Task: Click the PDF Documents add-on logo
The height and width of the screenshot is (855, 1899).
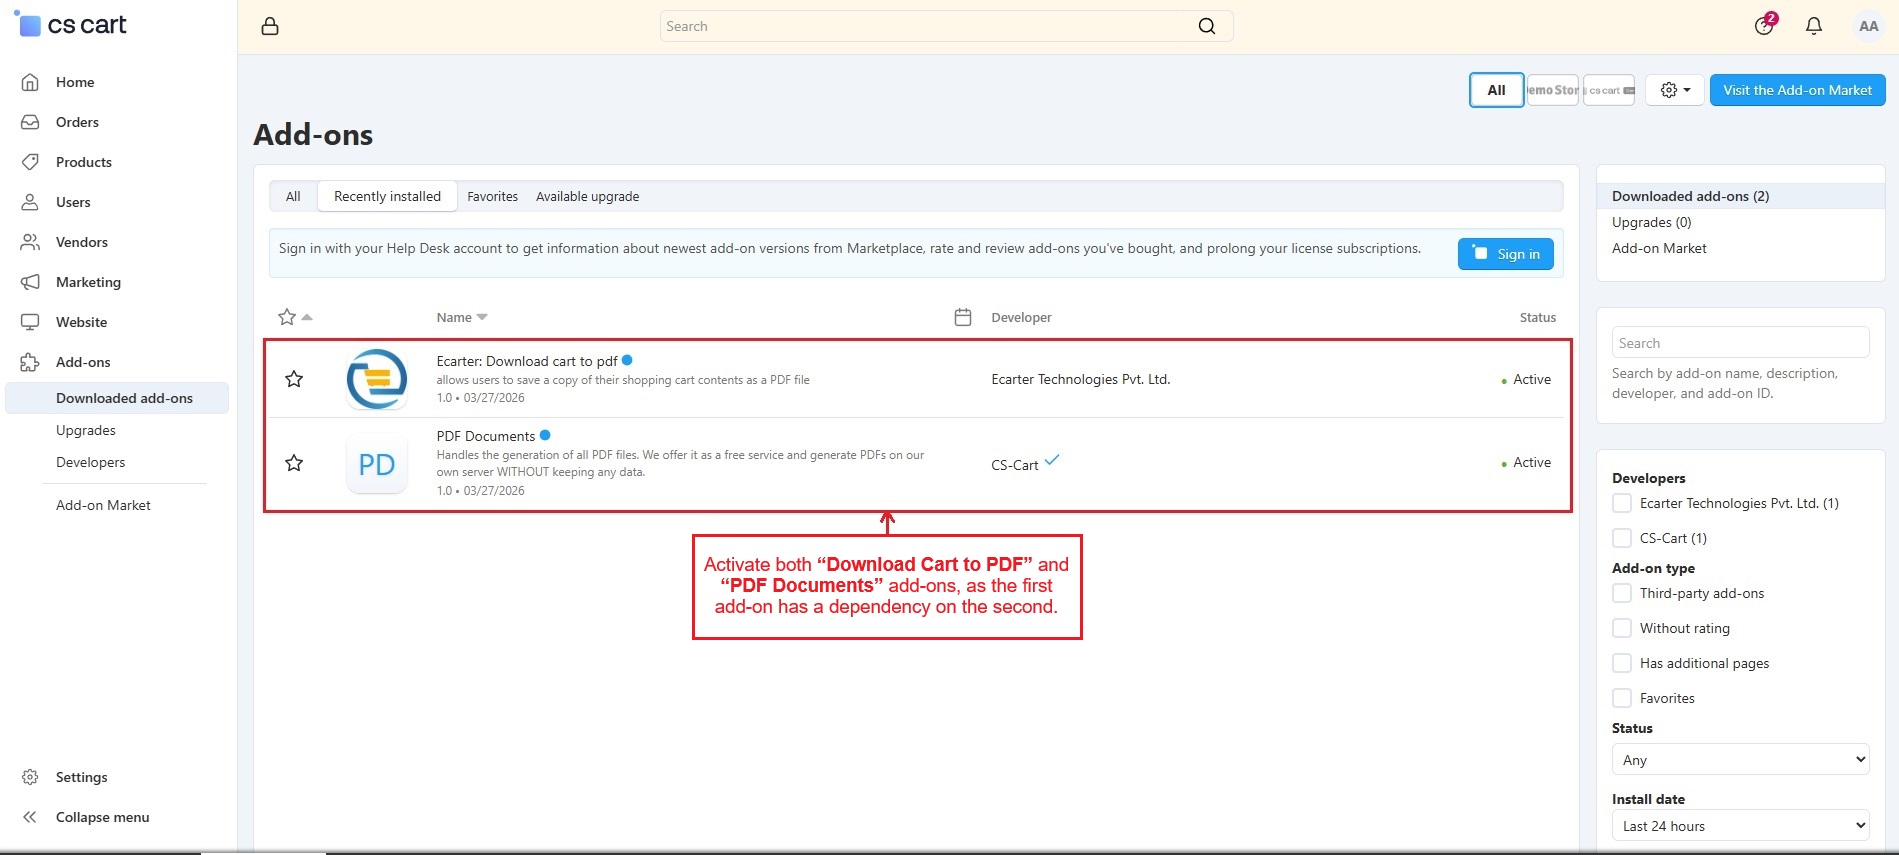Action: point(377,464)
